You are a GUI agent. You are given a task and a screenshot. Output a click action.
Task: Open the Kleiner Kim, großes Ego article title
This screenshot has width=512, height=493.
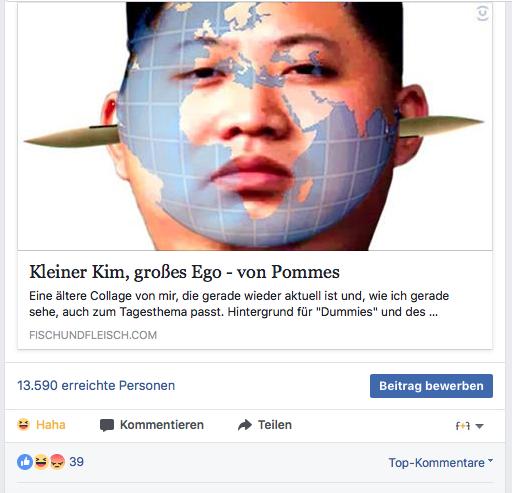point(184,272)
